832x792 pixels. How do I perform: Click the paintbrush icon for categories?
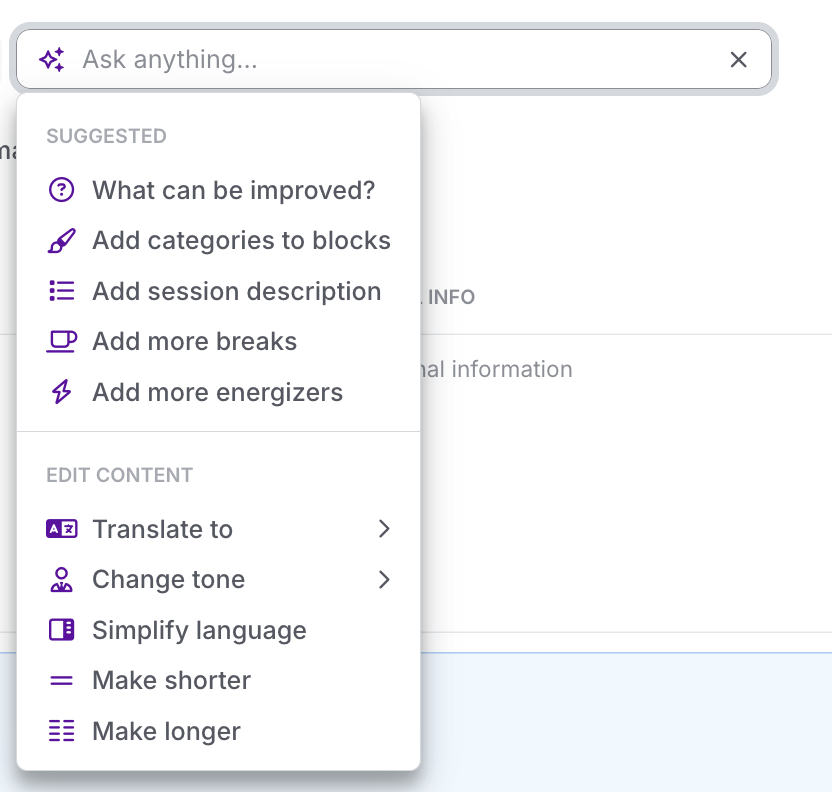pyautogui.click(x=62, y=241)
